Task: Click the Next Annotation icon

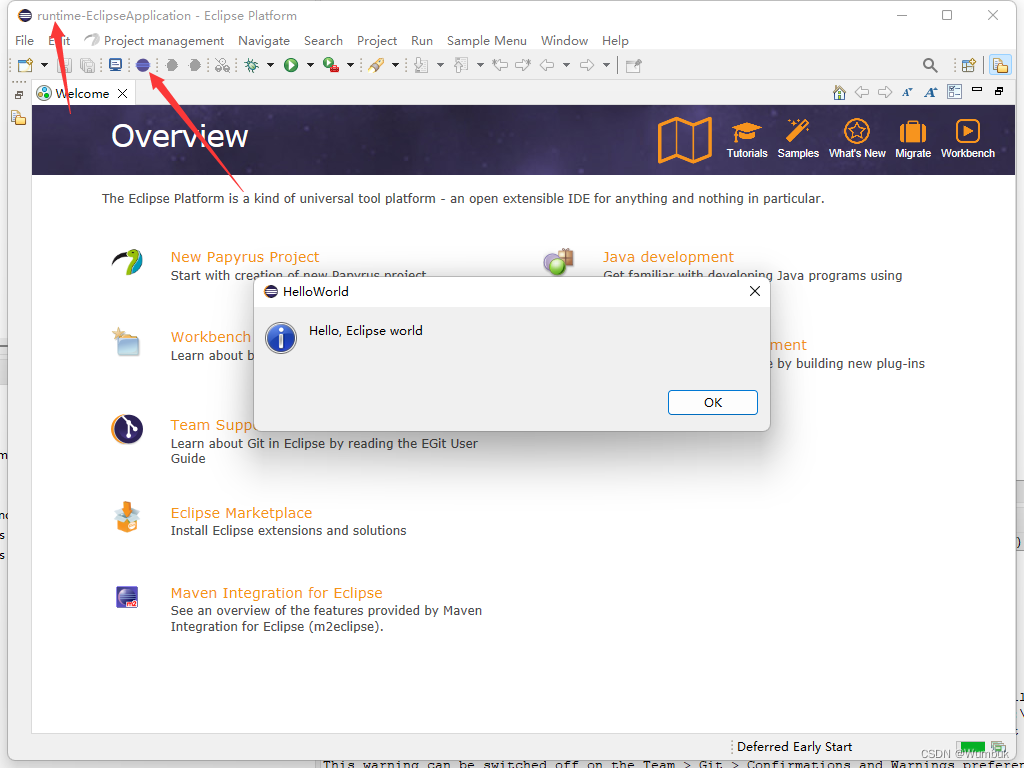Action: tap(421, 65)
